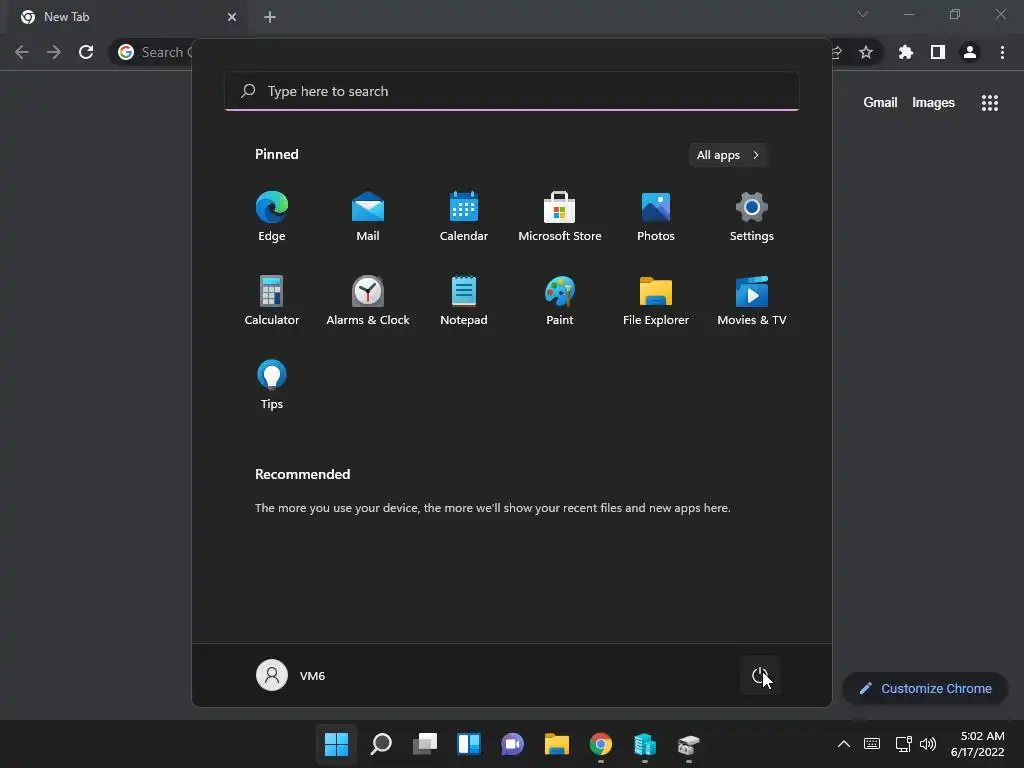Open Widgets from taskbar

pos(469,744)
